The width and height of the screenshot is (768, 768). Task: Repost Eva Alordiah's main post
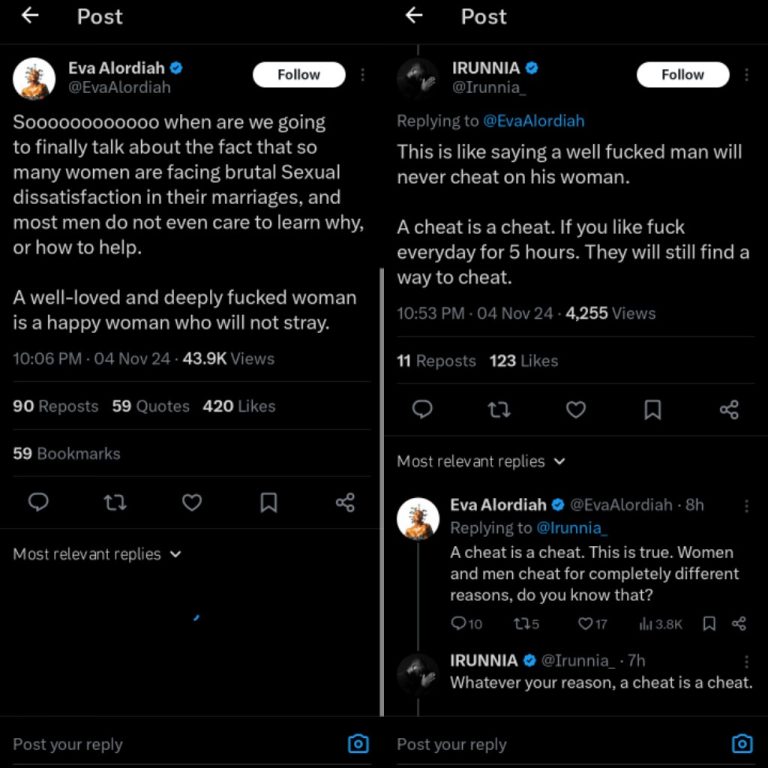click(x=115, y=502)
